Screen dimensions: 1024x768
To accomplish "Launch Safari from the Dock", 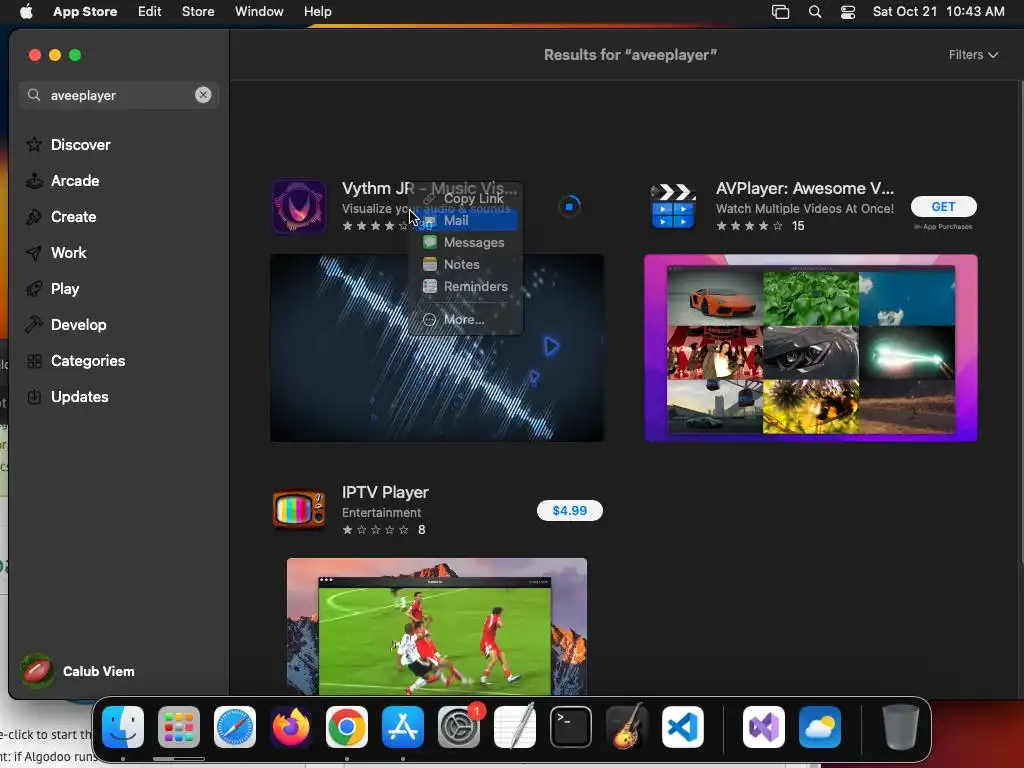I will pos(235,727).
